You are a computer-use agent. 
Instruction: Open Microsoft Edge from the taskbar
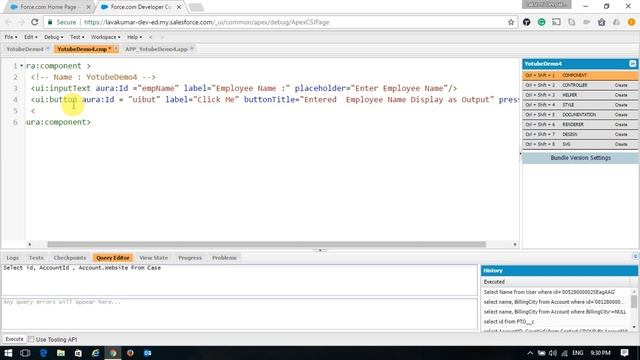43,353
